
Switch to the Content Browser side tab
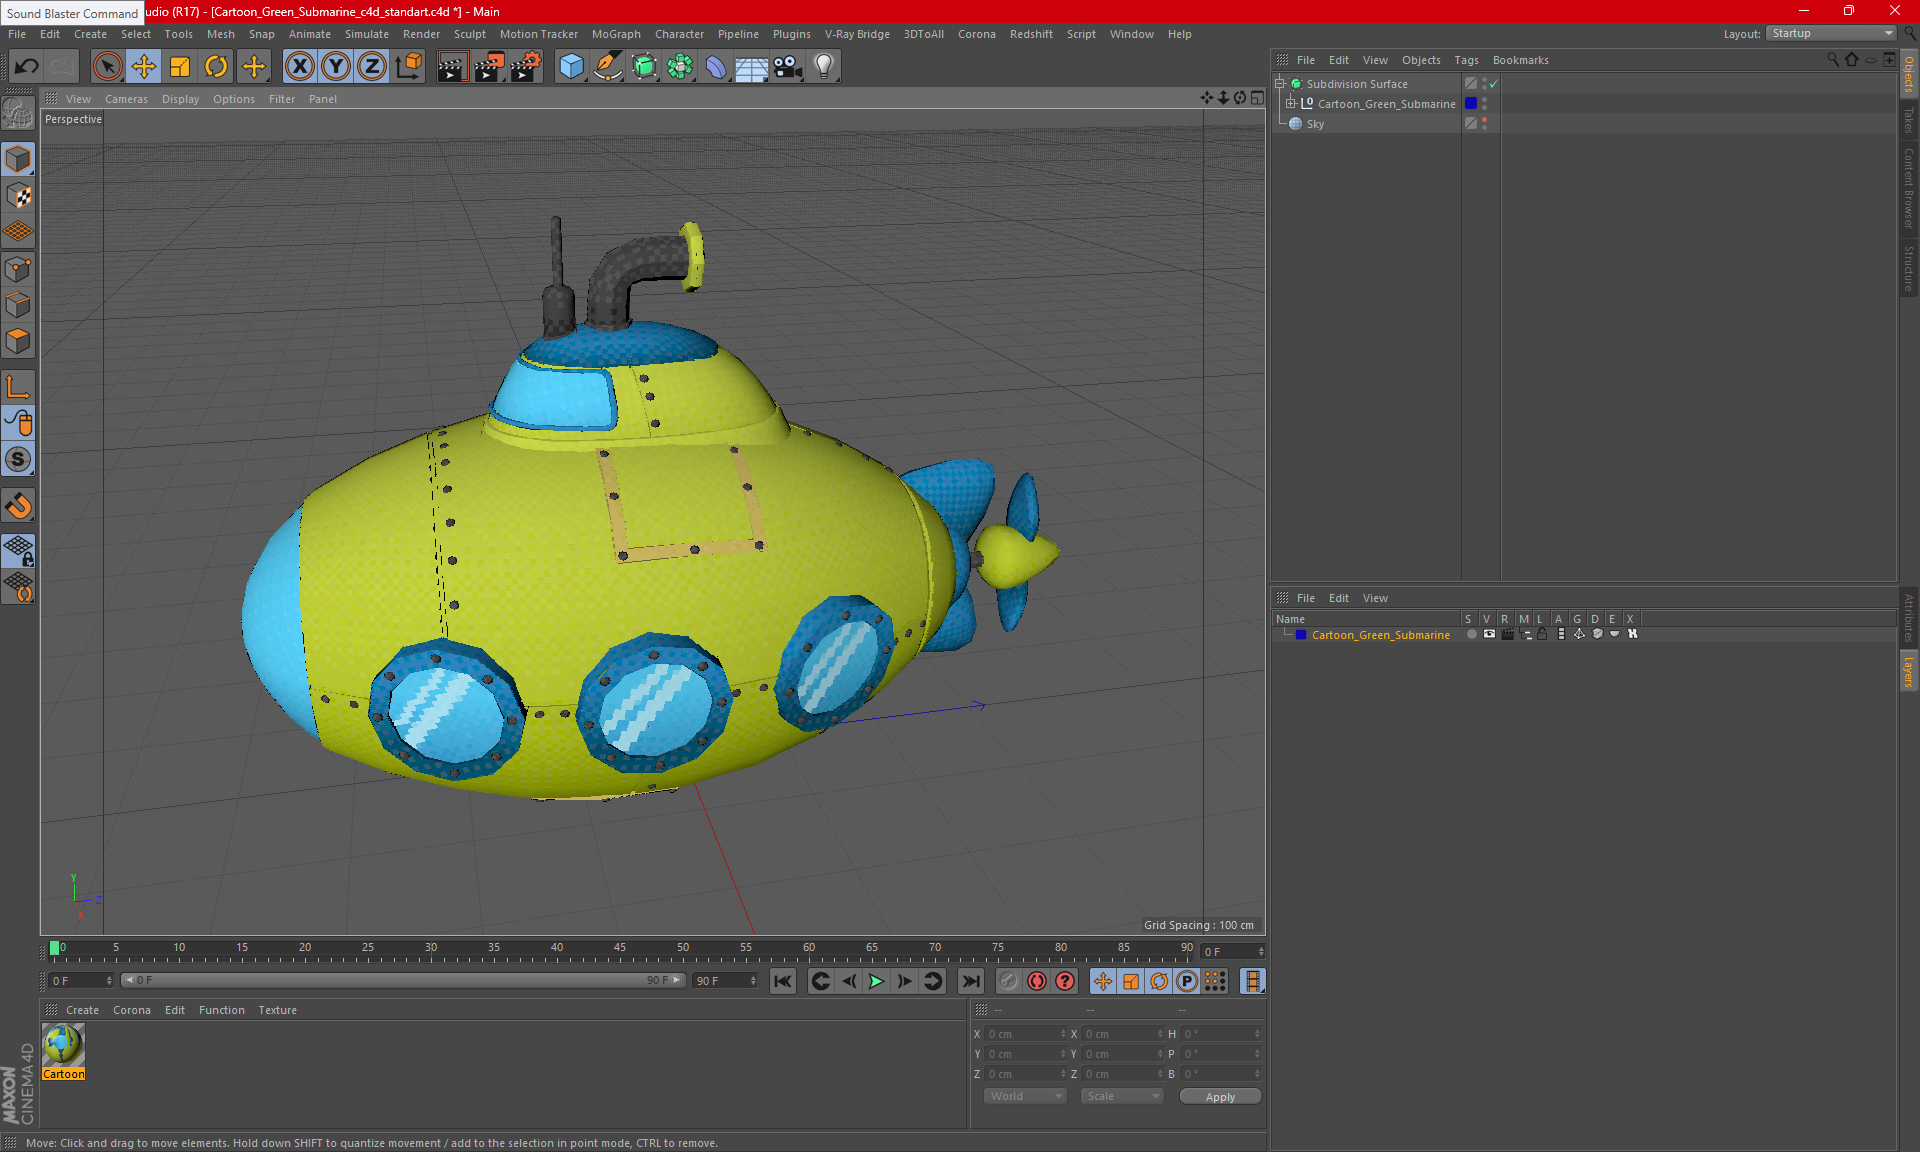pyautogui.click(x=1909, y=188)
